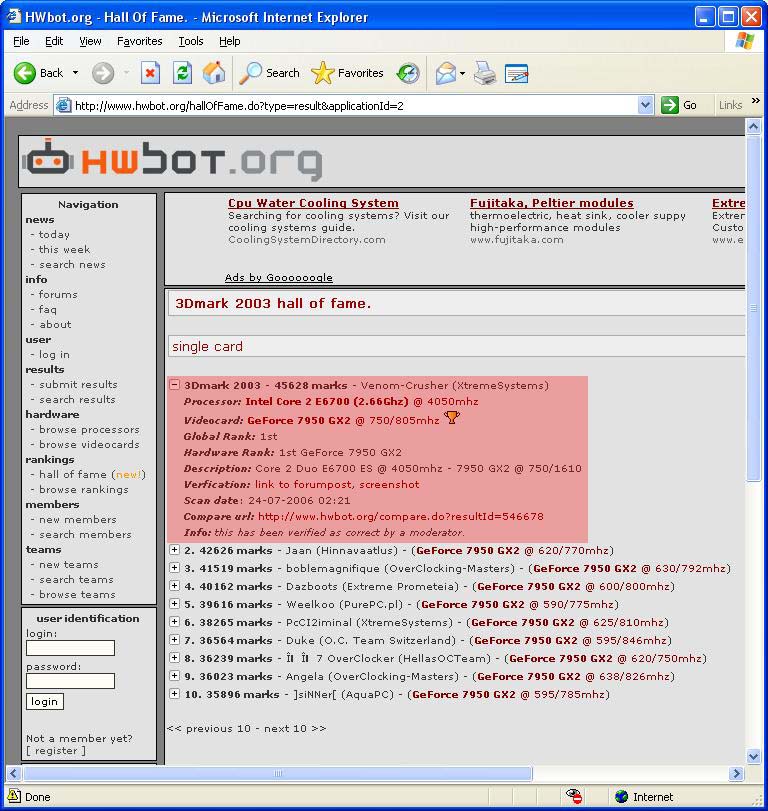Expand result 10 by ]siNNer[
This screenshot has height=811, width=768.
(175, 694)
